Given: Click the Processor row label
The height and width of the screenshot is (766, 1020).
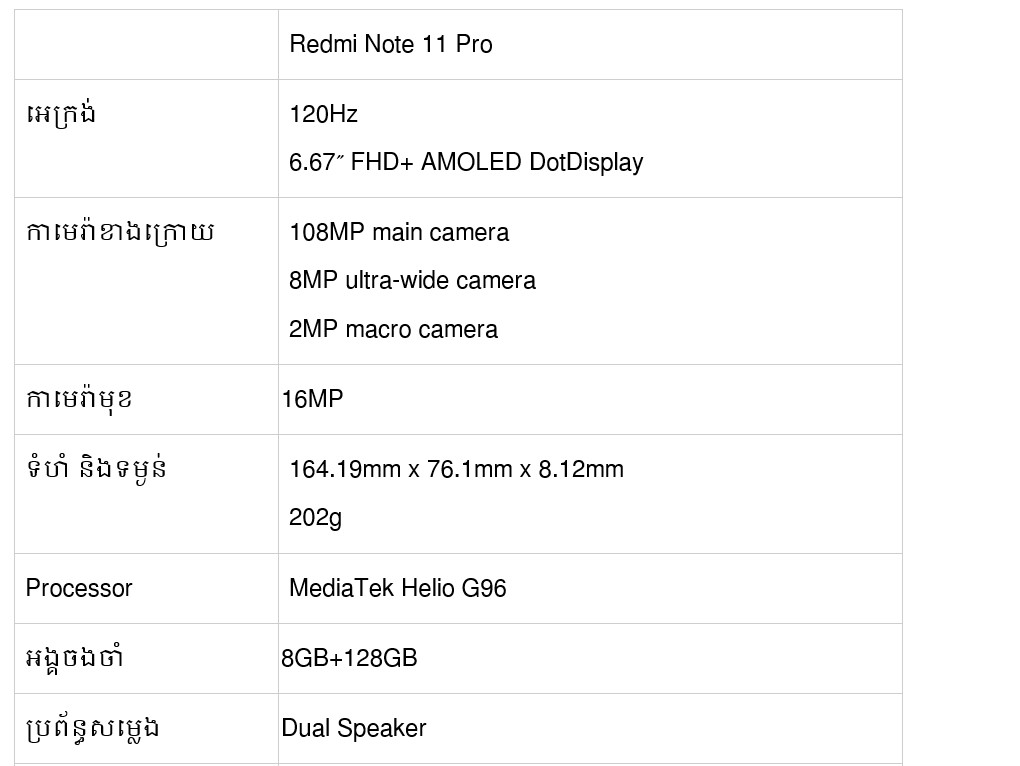Looking at the screenshot, I should click(x=79, y=588).
